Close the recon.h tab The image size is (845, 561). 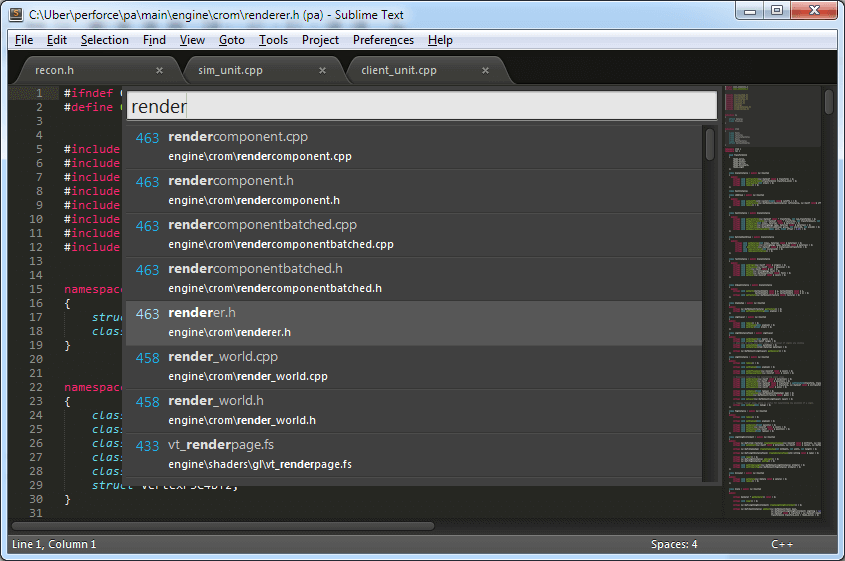(159, 71)
